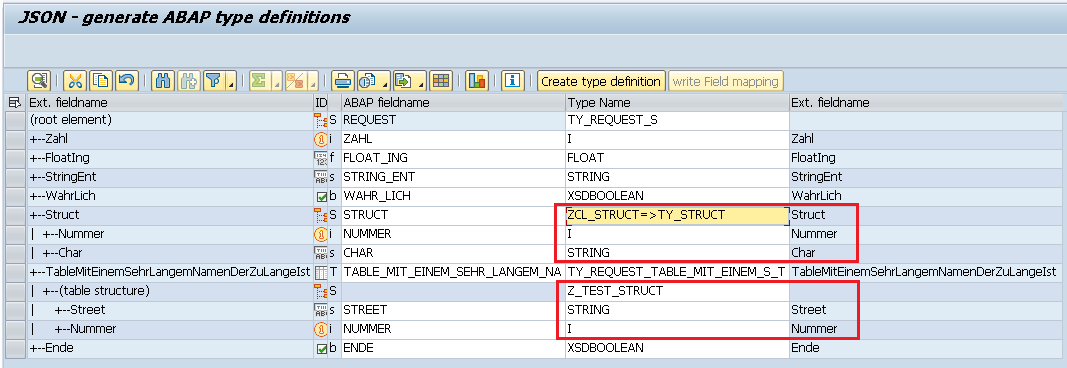1067x368 pixels.
Task: Click the Z_TEST_STRUCT type name cell
Action: point(677,291)
